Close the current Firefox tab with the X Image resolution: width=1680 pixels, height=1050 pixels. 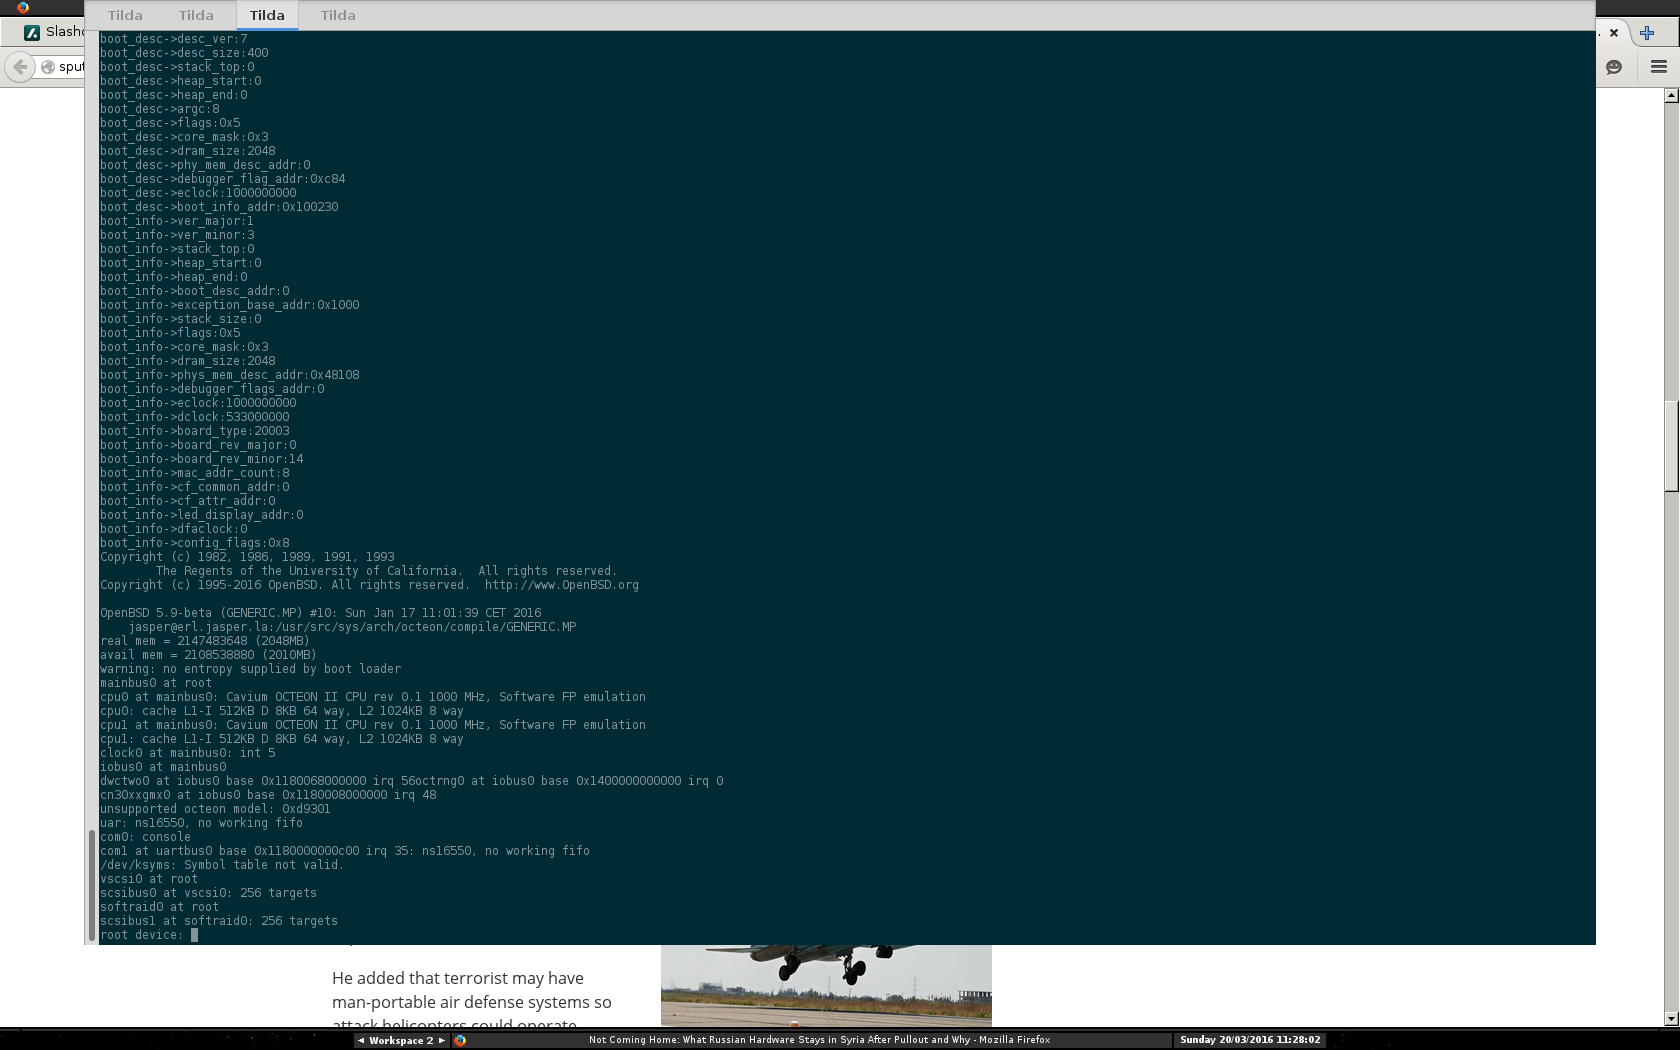tap(1613, 33)
